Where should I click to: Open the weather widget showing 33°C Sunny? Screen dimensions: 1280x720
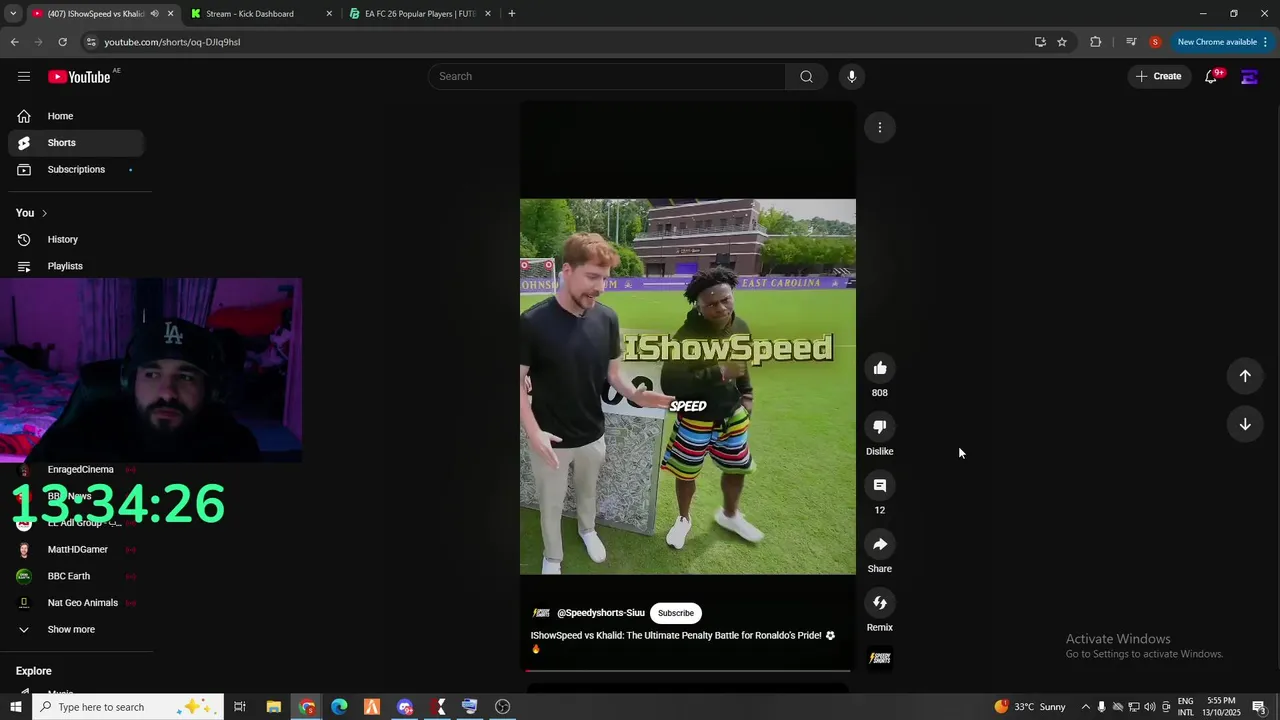[1031, 707]
